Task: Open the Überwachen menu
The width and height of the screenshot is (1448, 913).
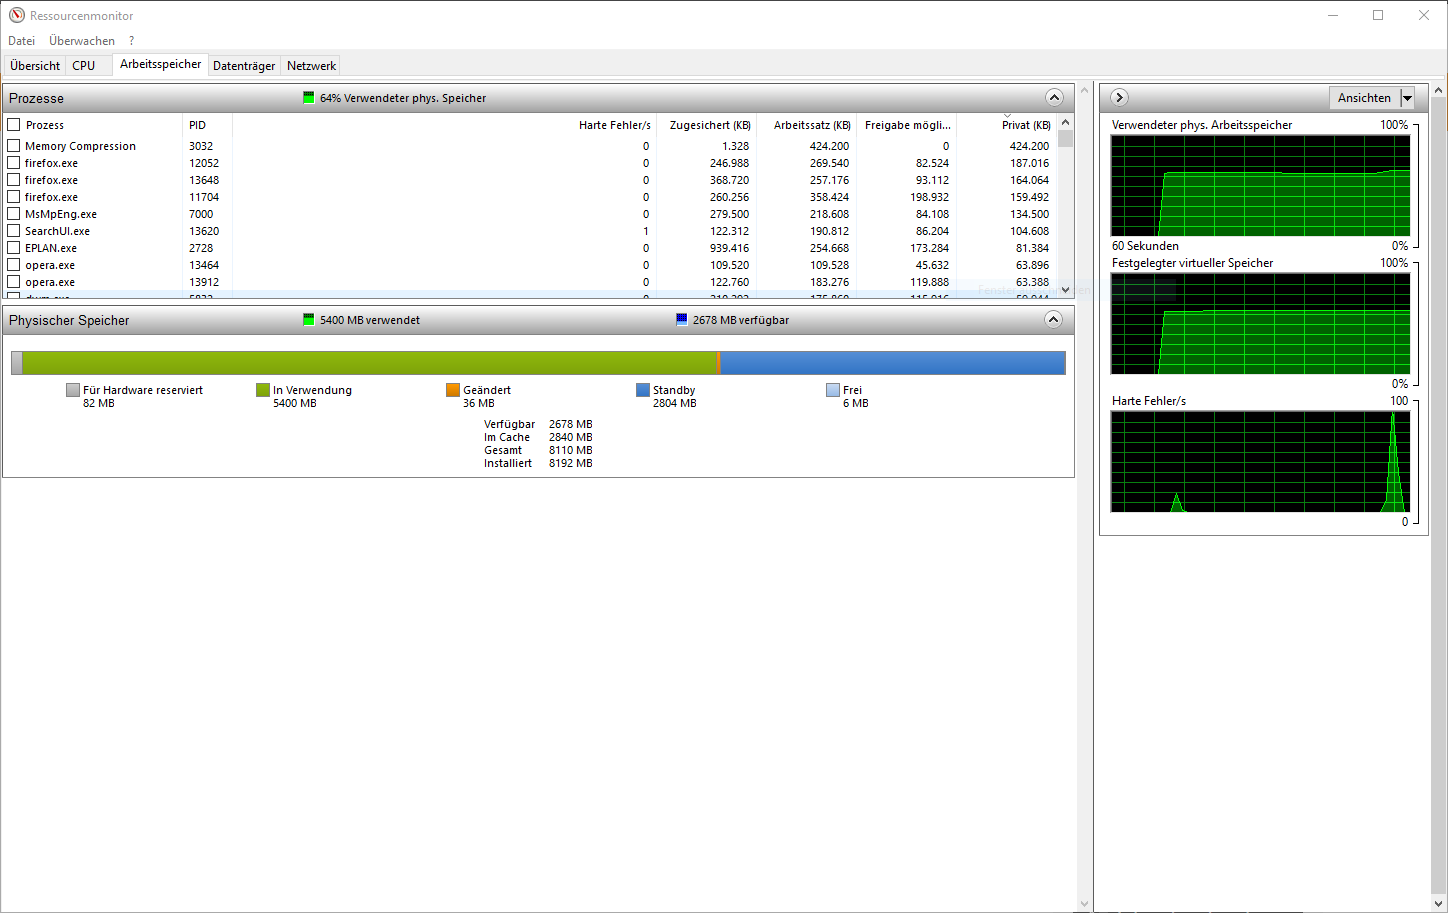Action: (82, 41)
